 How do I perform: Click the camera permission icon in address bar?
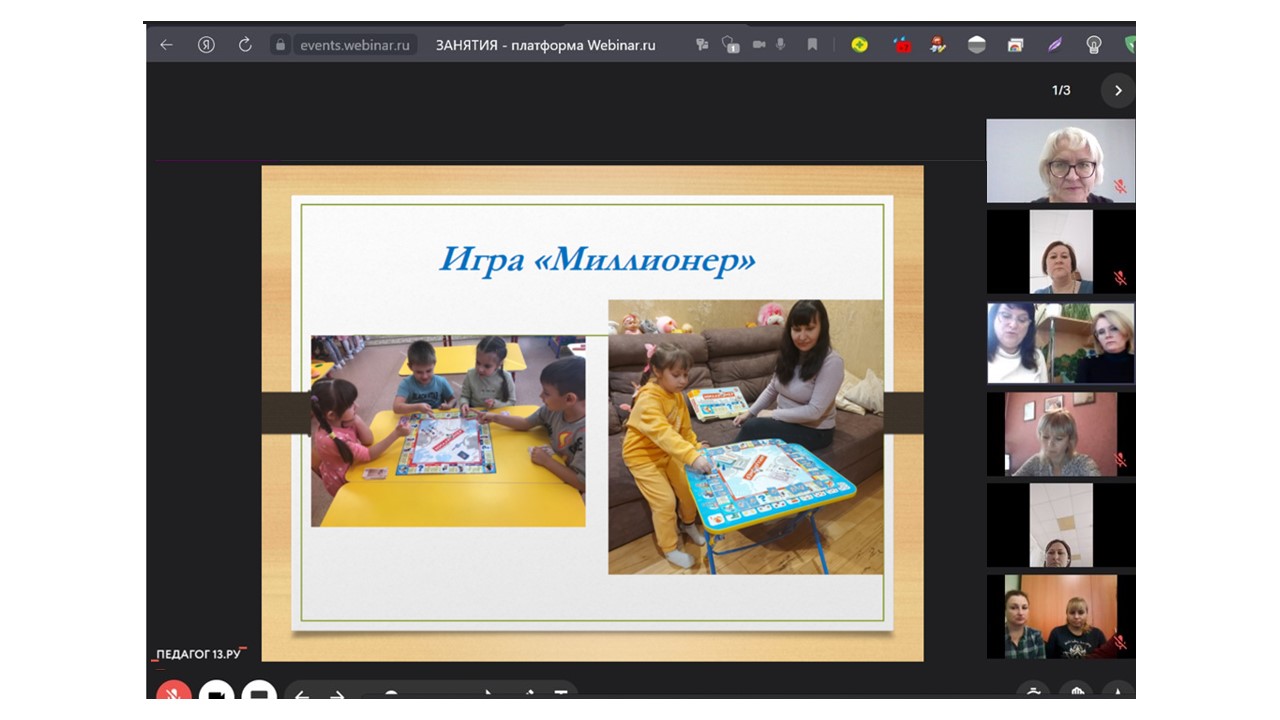[x=759, y=45]
